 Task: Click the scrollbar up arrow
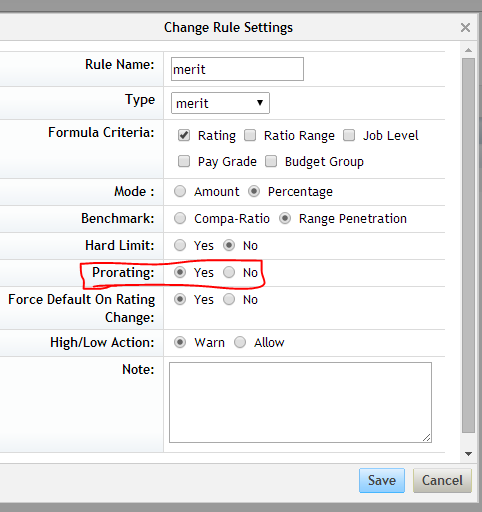pyautogui.click(x=468, y=50)
